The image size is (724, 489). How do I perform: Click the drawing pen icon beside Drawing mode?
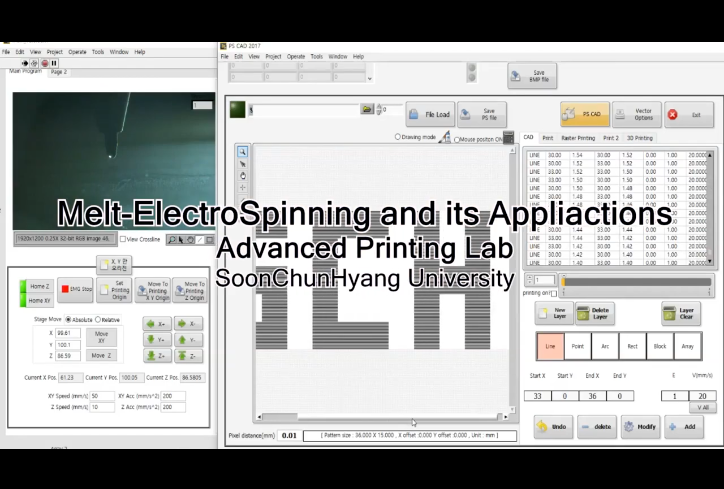tap(445, 137)
